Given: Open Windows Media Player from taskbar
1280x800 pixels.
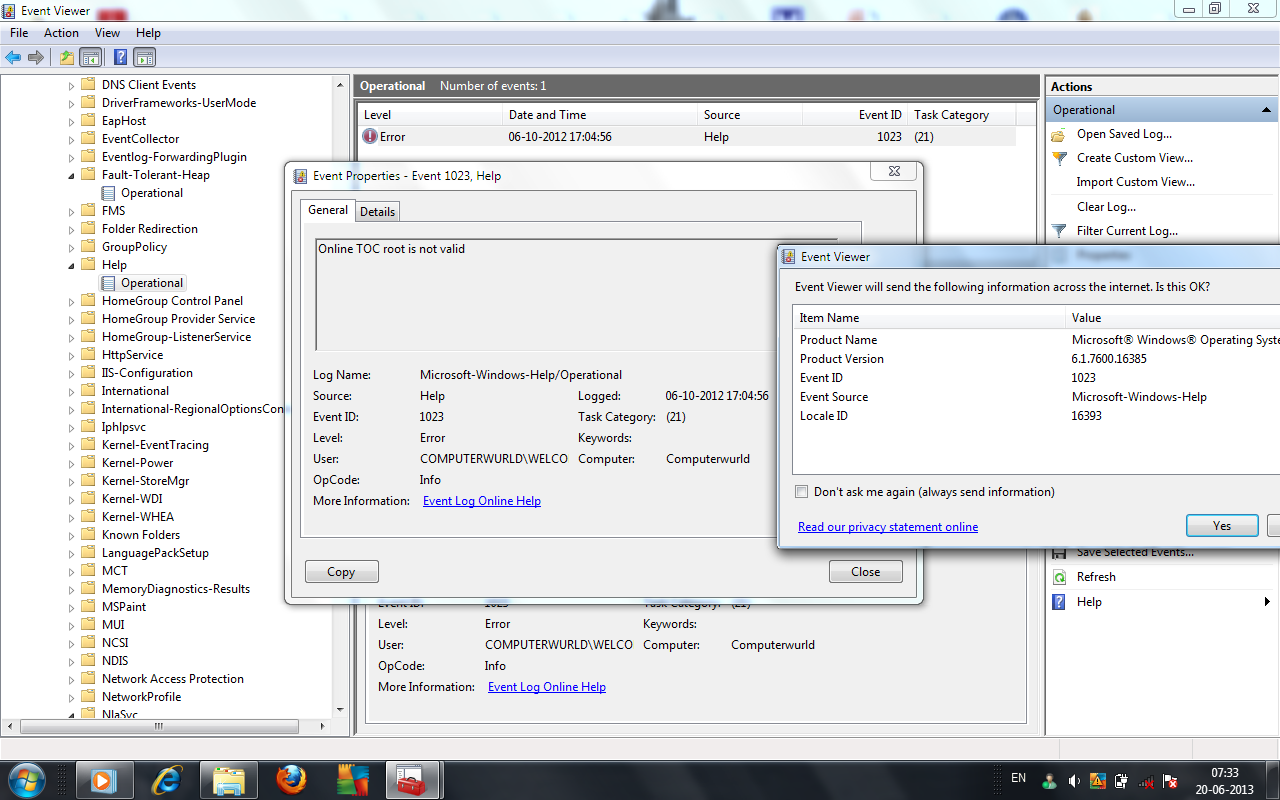Looking at the screenshot, I should 105,779.
